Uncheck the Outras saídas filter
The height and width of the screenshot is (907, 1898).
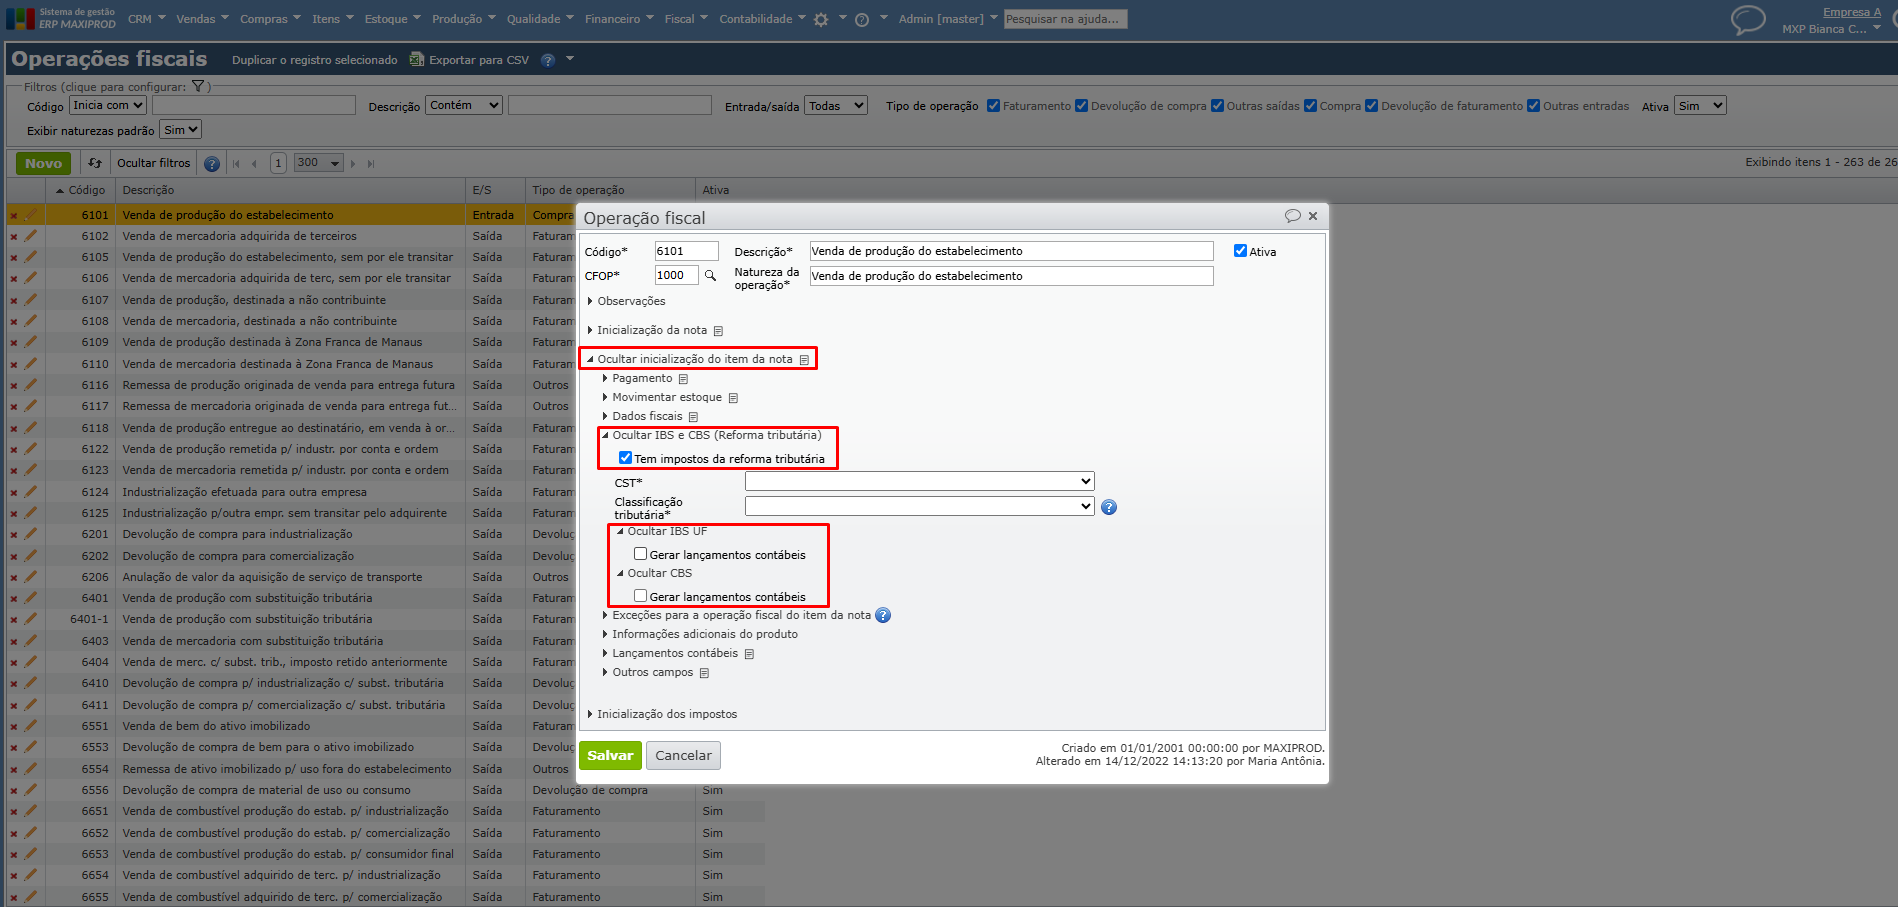click(x=1217, y=106)
